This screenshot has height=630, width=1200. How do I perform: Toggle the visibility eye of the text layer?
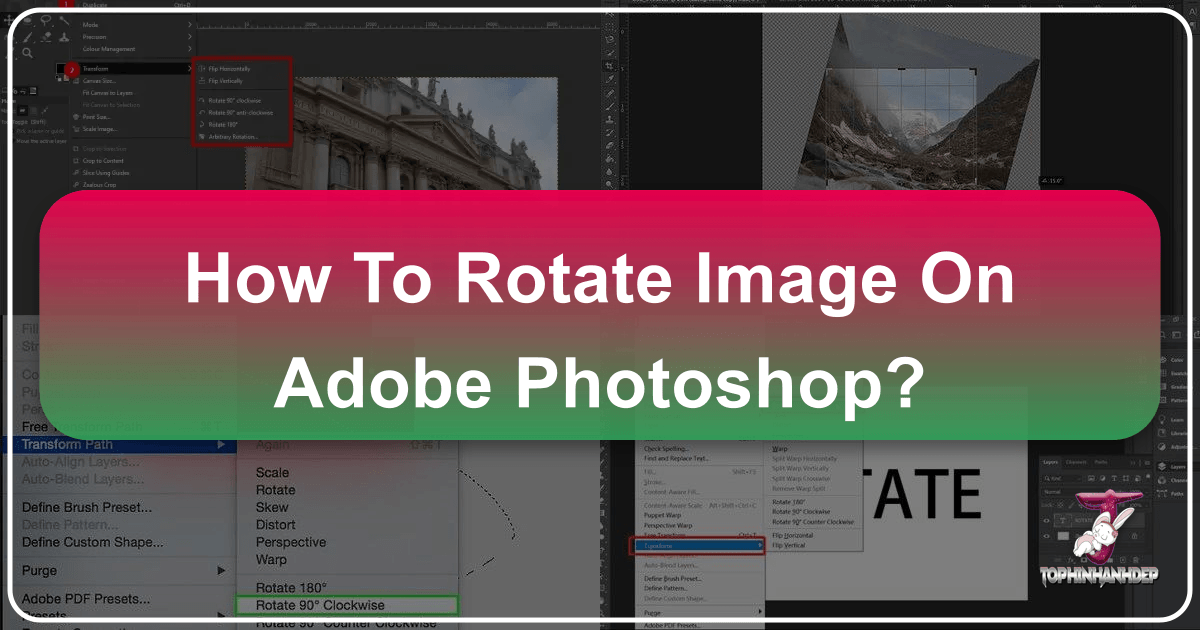coord(1046,521)
